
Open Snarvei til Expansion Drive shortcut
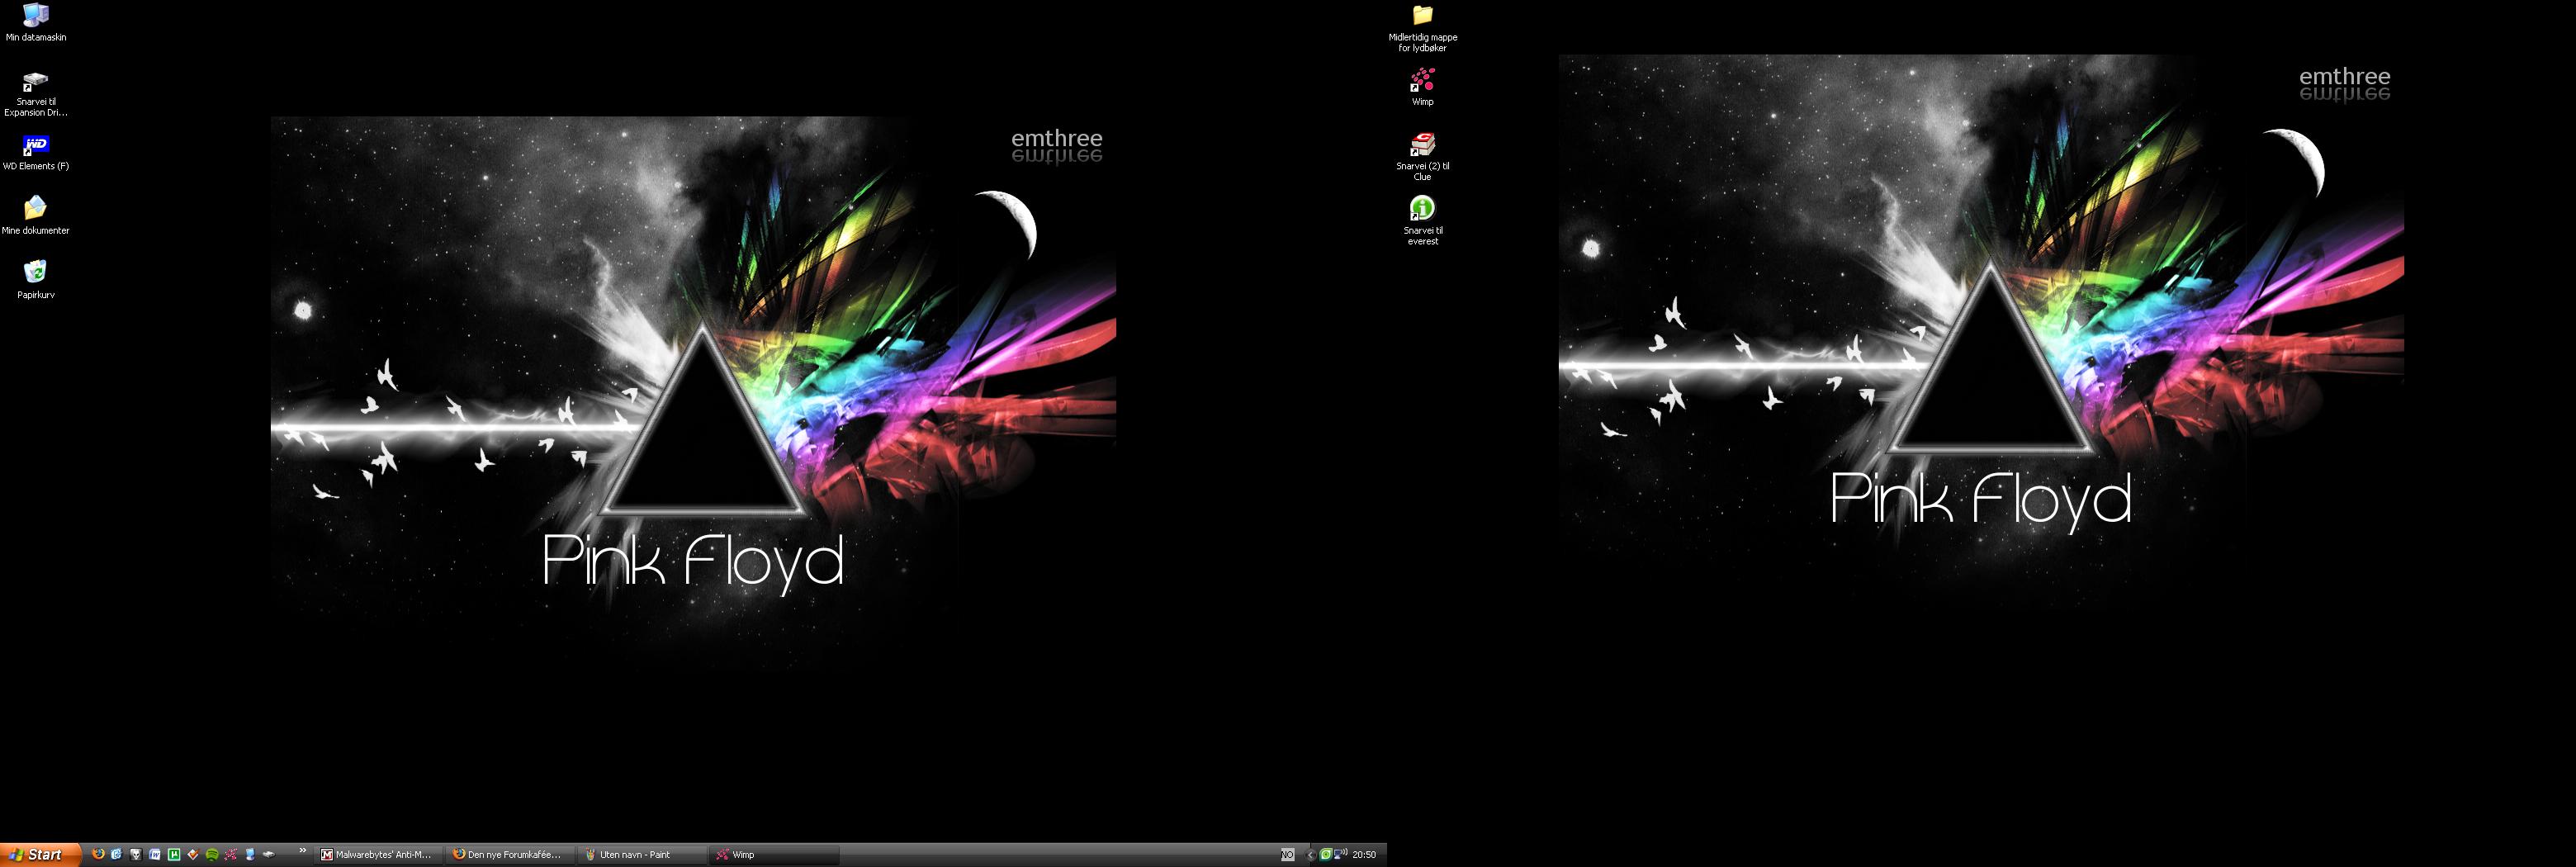35,94
